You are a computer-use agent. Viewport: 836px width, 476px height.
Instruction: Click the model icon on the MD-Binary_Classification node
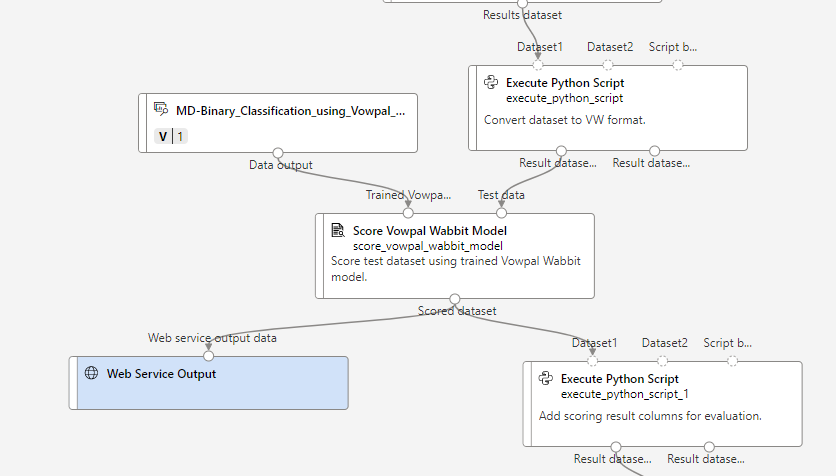[x=161, y=110]
